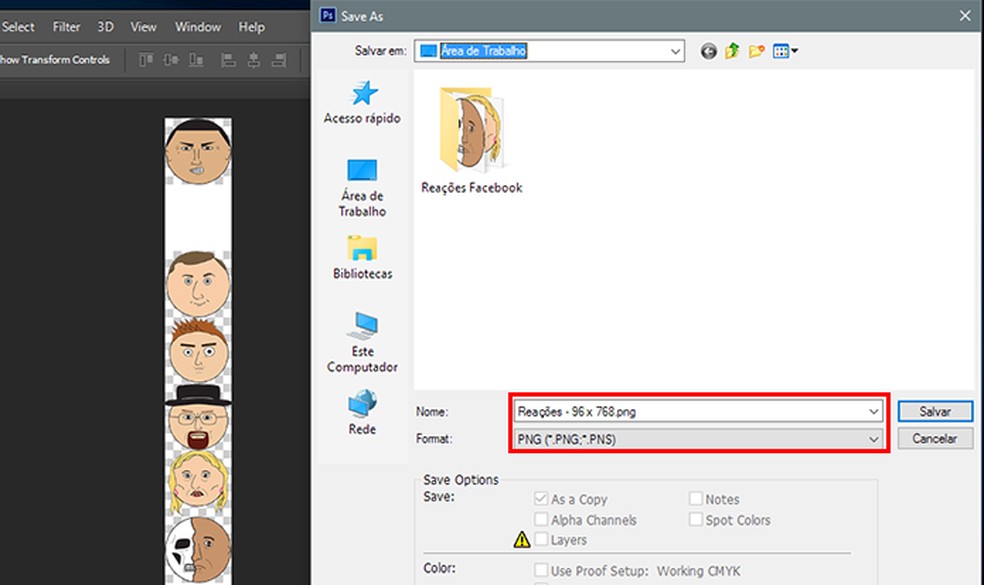This screenshot has width=984, height=585.
Task: Click align left edges icon in options bar
Action: 228,60
